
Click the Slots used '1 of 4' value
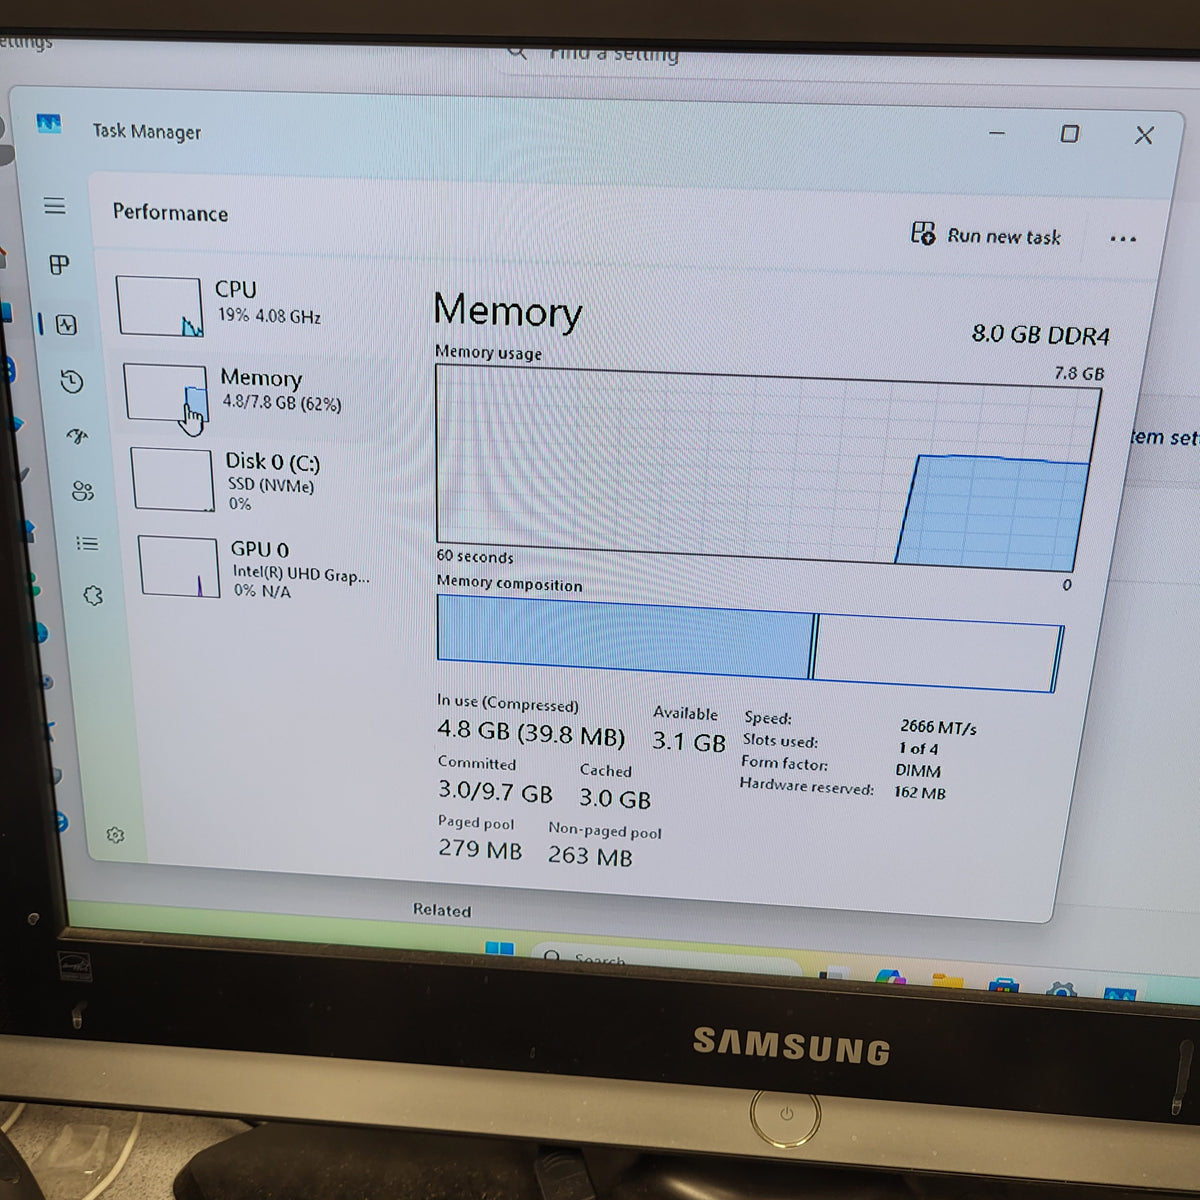coord(918,749)
